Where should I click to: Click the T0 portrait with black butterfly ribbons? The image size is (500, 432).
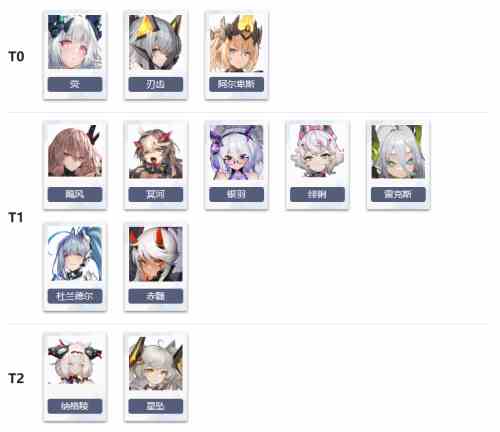coord(75,42)
